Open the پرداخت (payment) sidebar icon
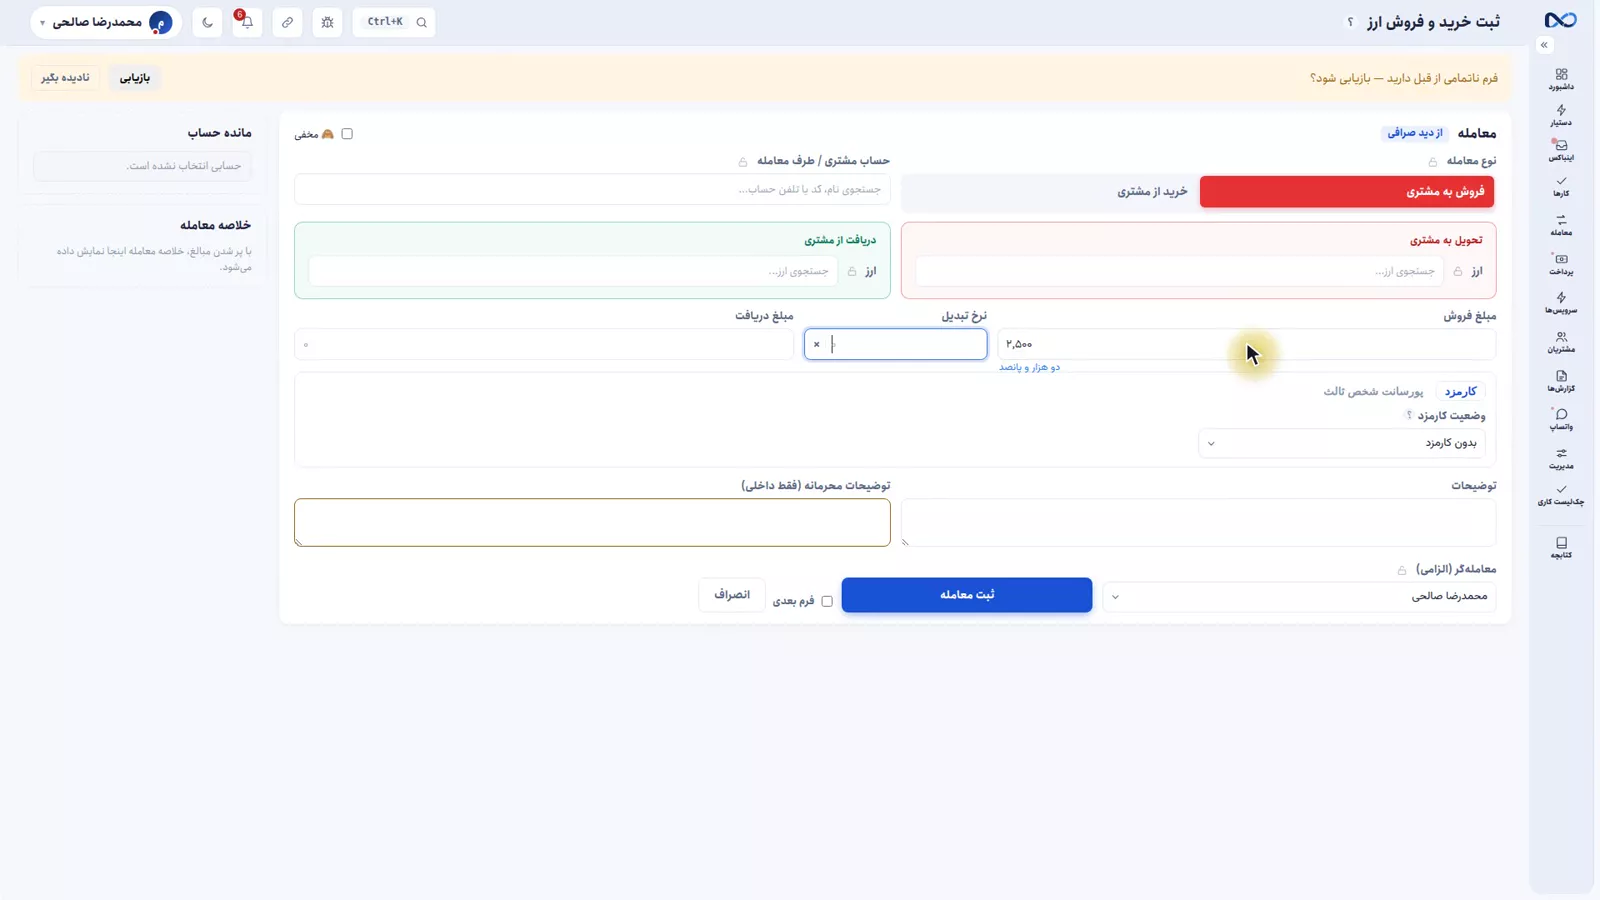Screen dimensions: 1600x900 1561,265
